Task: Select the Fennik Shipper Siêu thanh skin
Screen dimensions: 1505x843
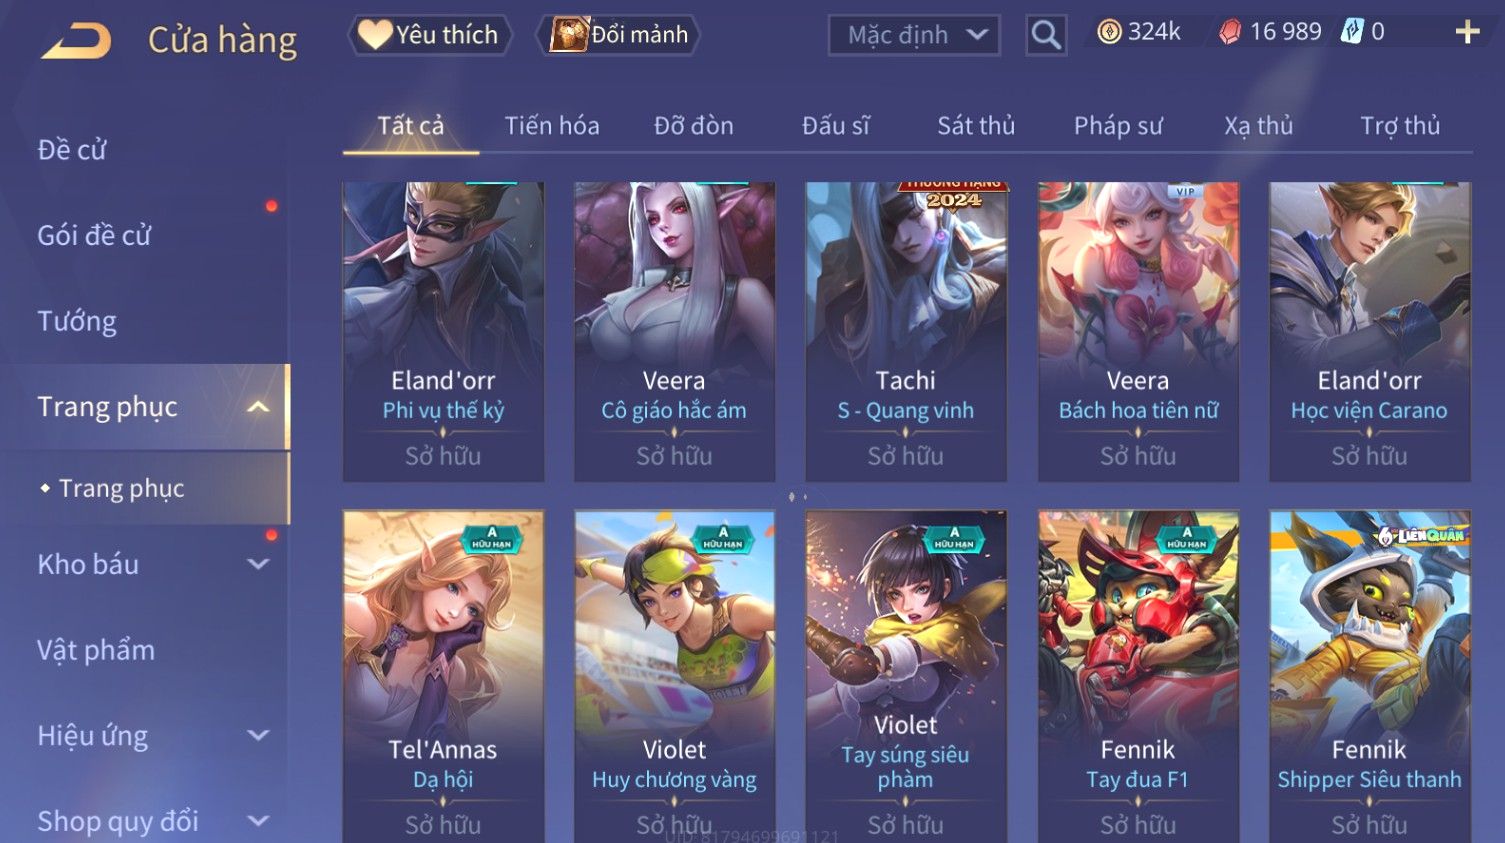Action: [1369, 676]
